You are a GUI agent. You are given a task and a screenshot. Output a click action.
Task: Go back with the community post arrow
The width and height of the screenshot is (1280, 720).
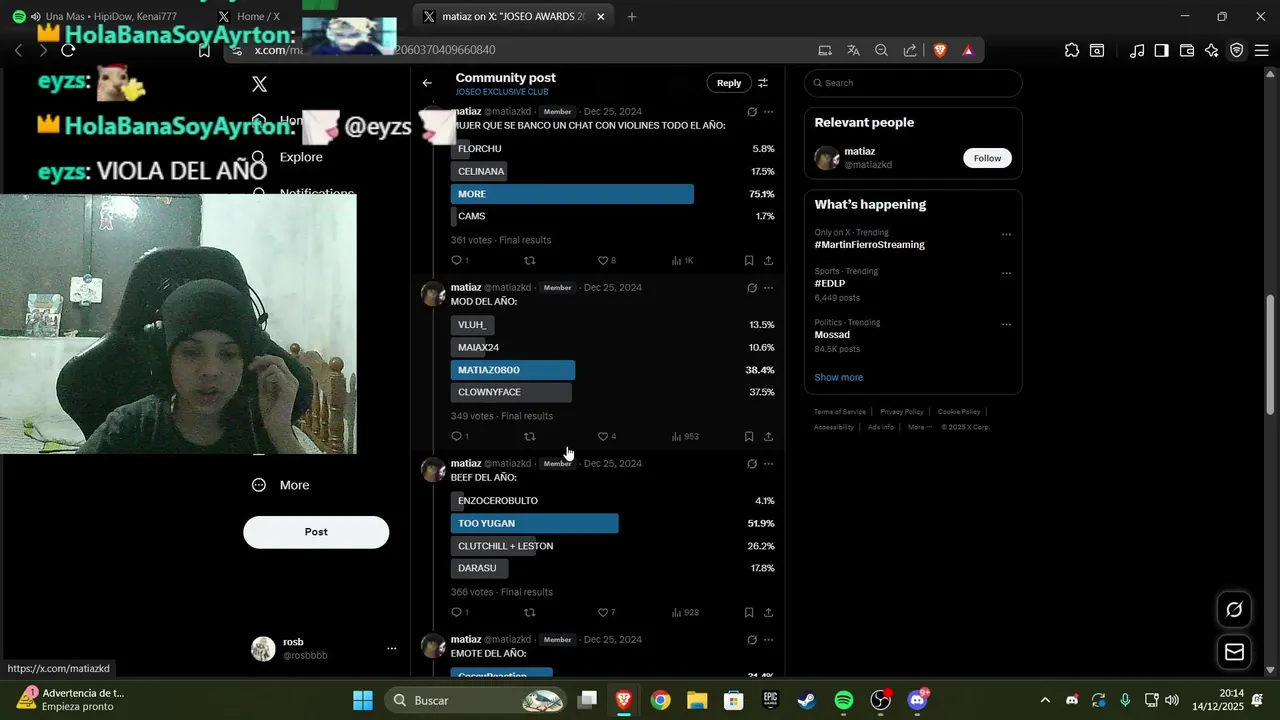click(x=427, y=83)
